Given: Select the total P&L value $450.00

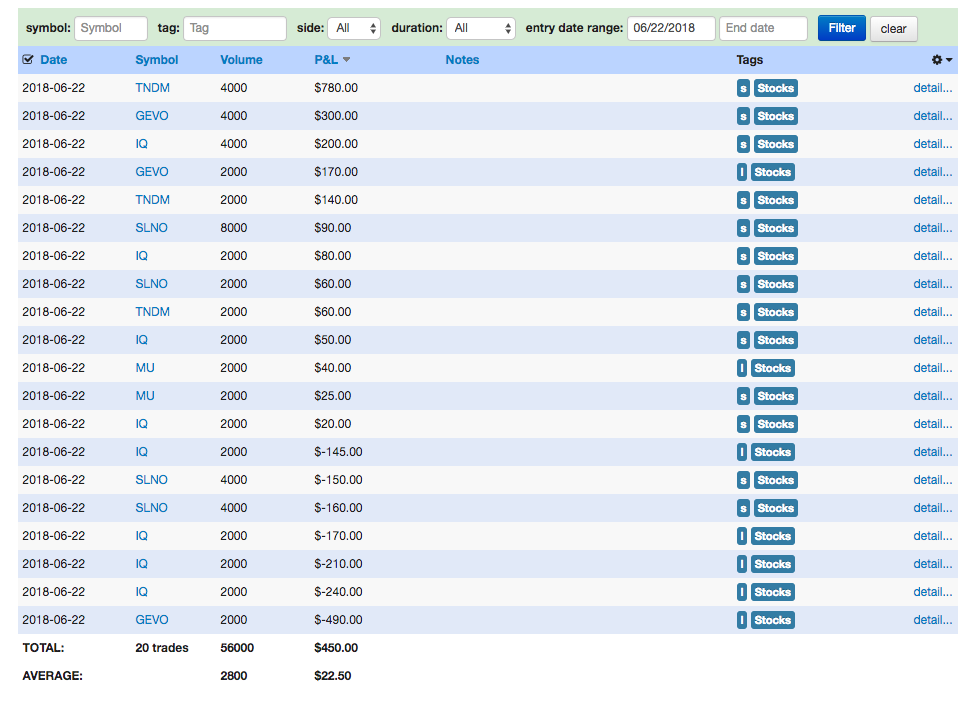Looking at the screenshot, I should [x=336, y=648].
